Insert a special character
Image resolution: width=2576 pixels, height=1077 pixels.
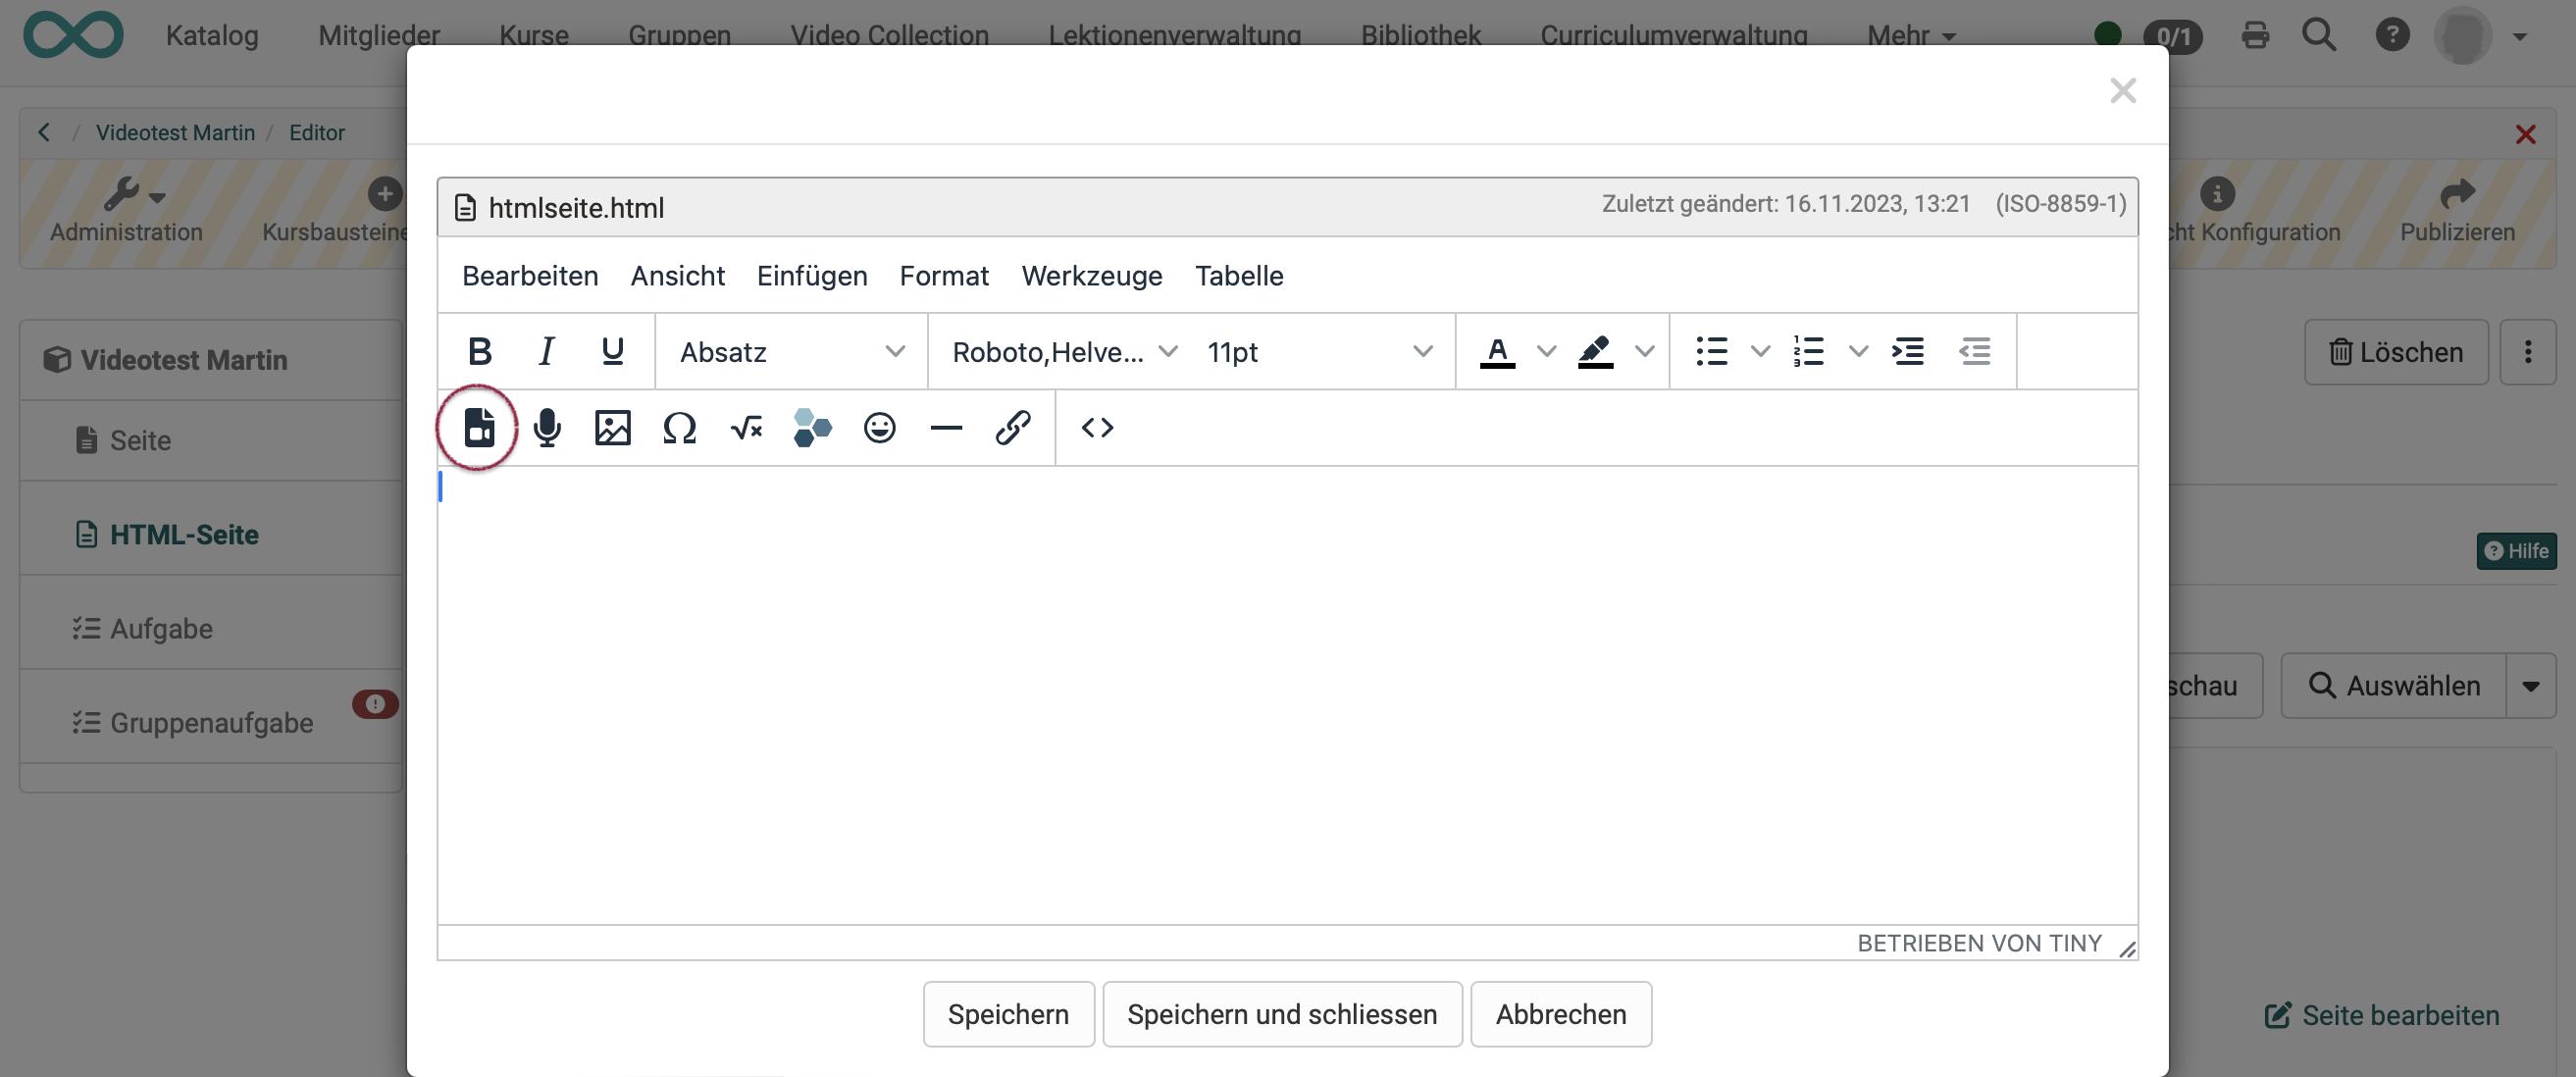[679, 428]
